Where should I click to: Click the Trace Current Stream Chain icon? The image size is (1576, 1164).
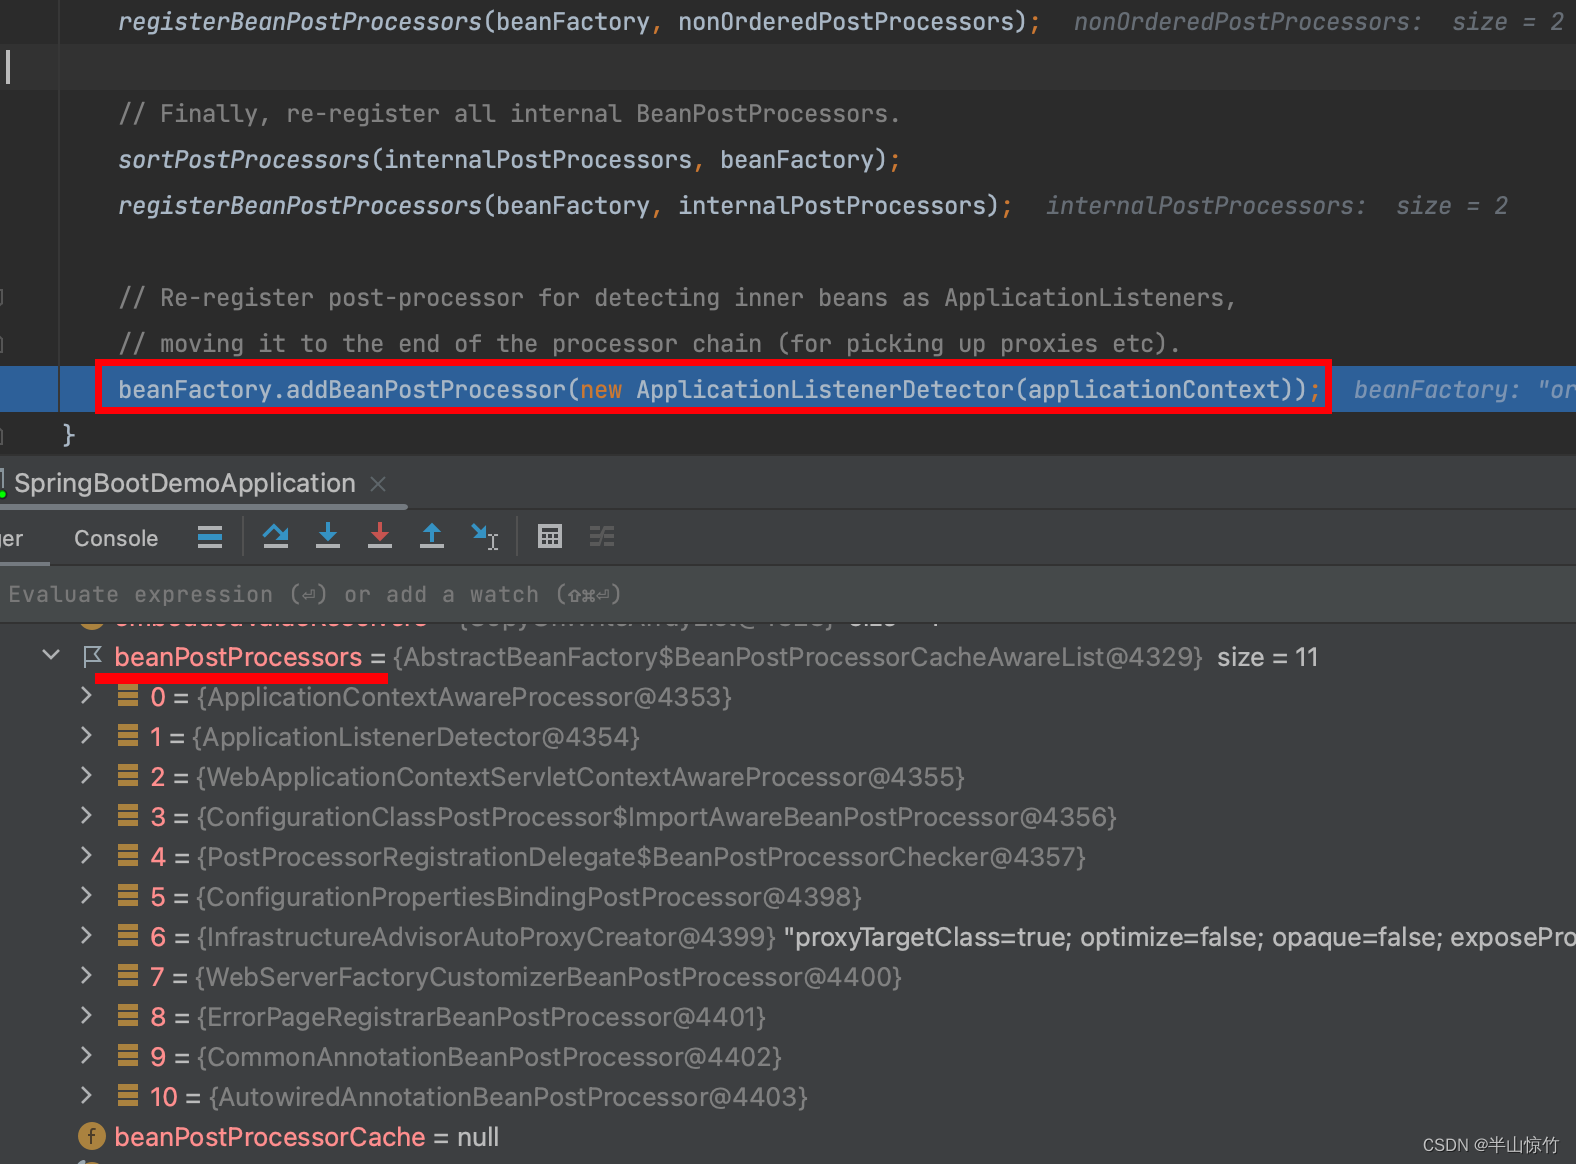tap(602, 537)
